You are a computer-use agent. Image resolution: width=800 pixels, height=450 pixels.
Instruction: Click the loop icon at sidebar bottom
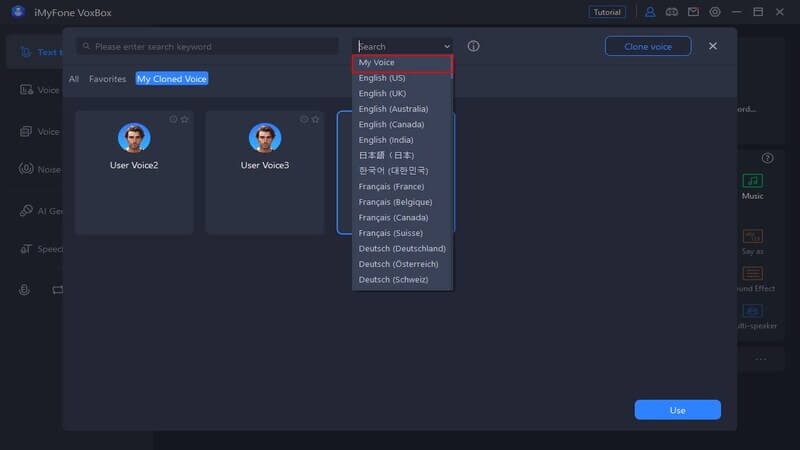[x=58, y=290]
